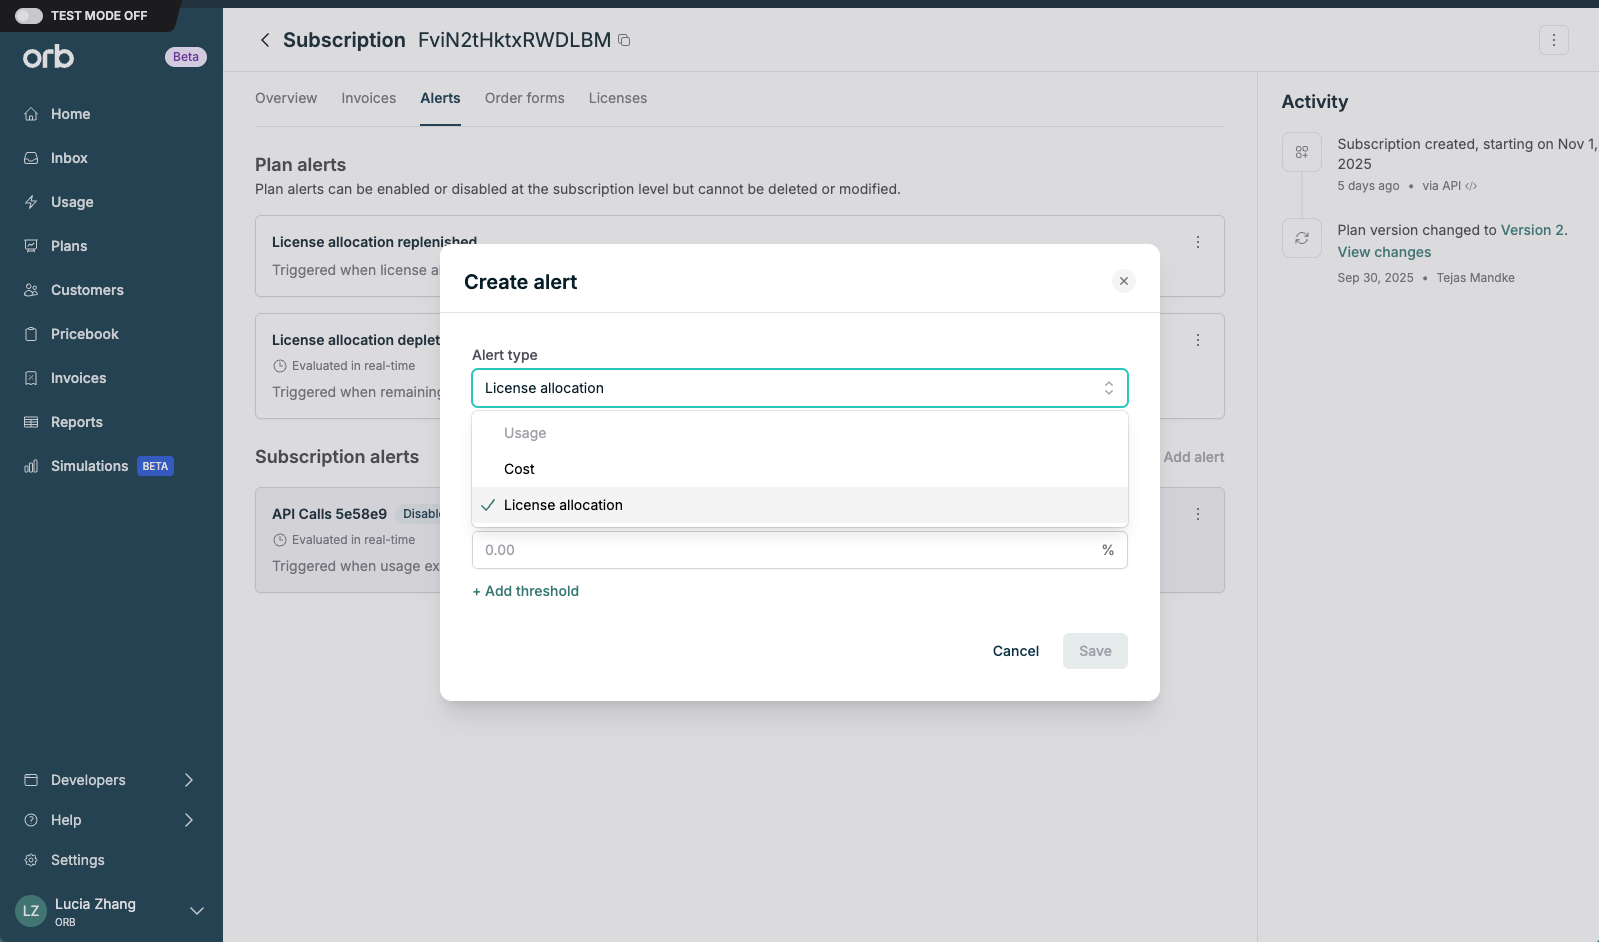Image resolution: width=1599 pixels, height=942 pixels.
Task: Click Add alert in Subscription alerts
Action: [x=1194, y=457]
